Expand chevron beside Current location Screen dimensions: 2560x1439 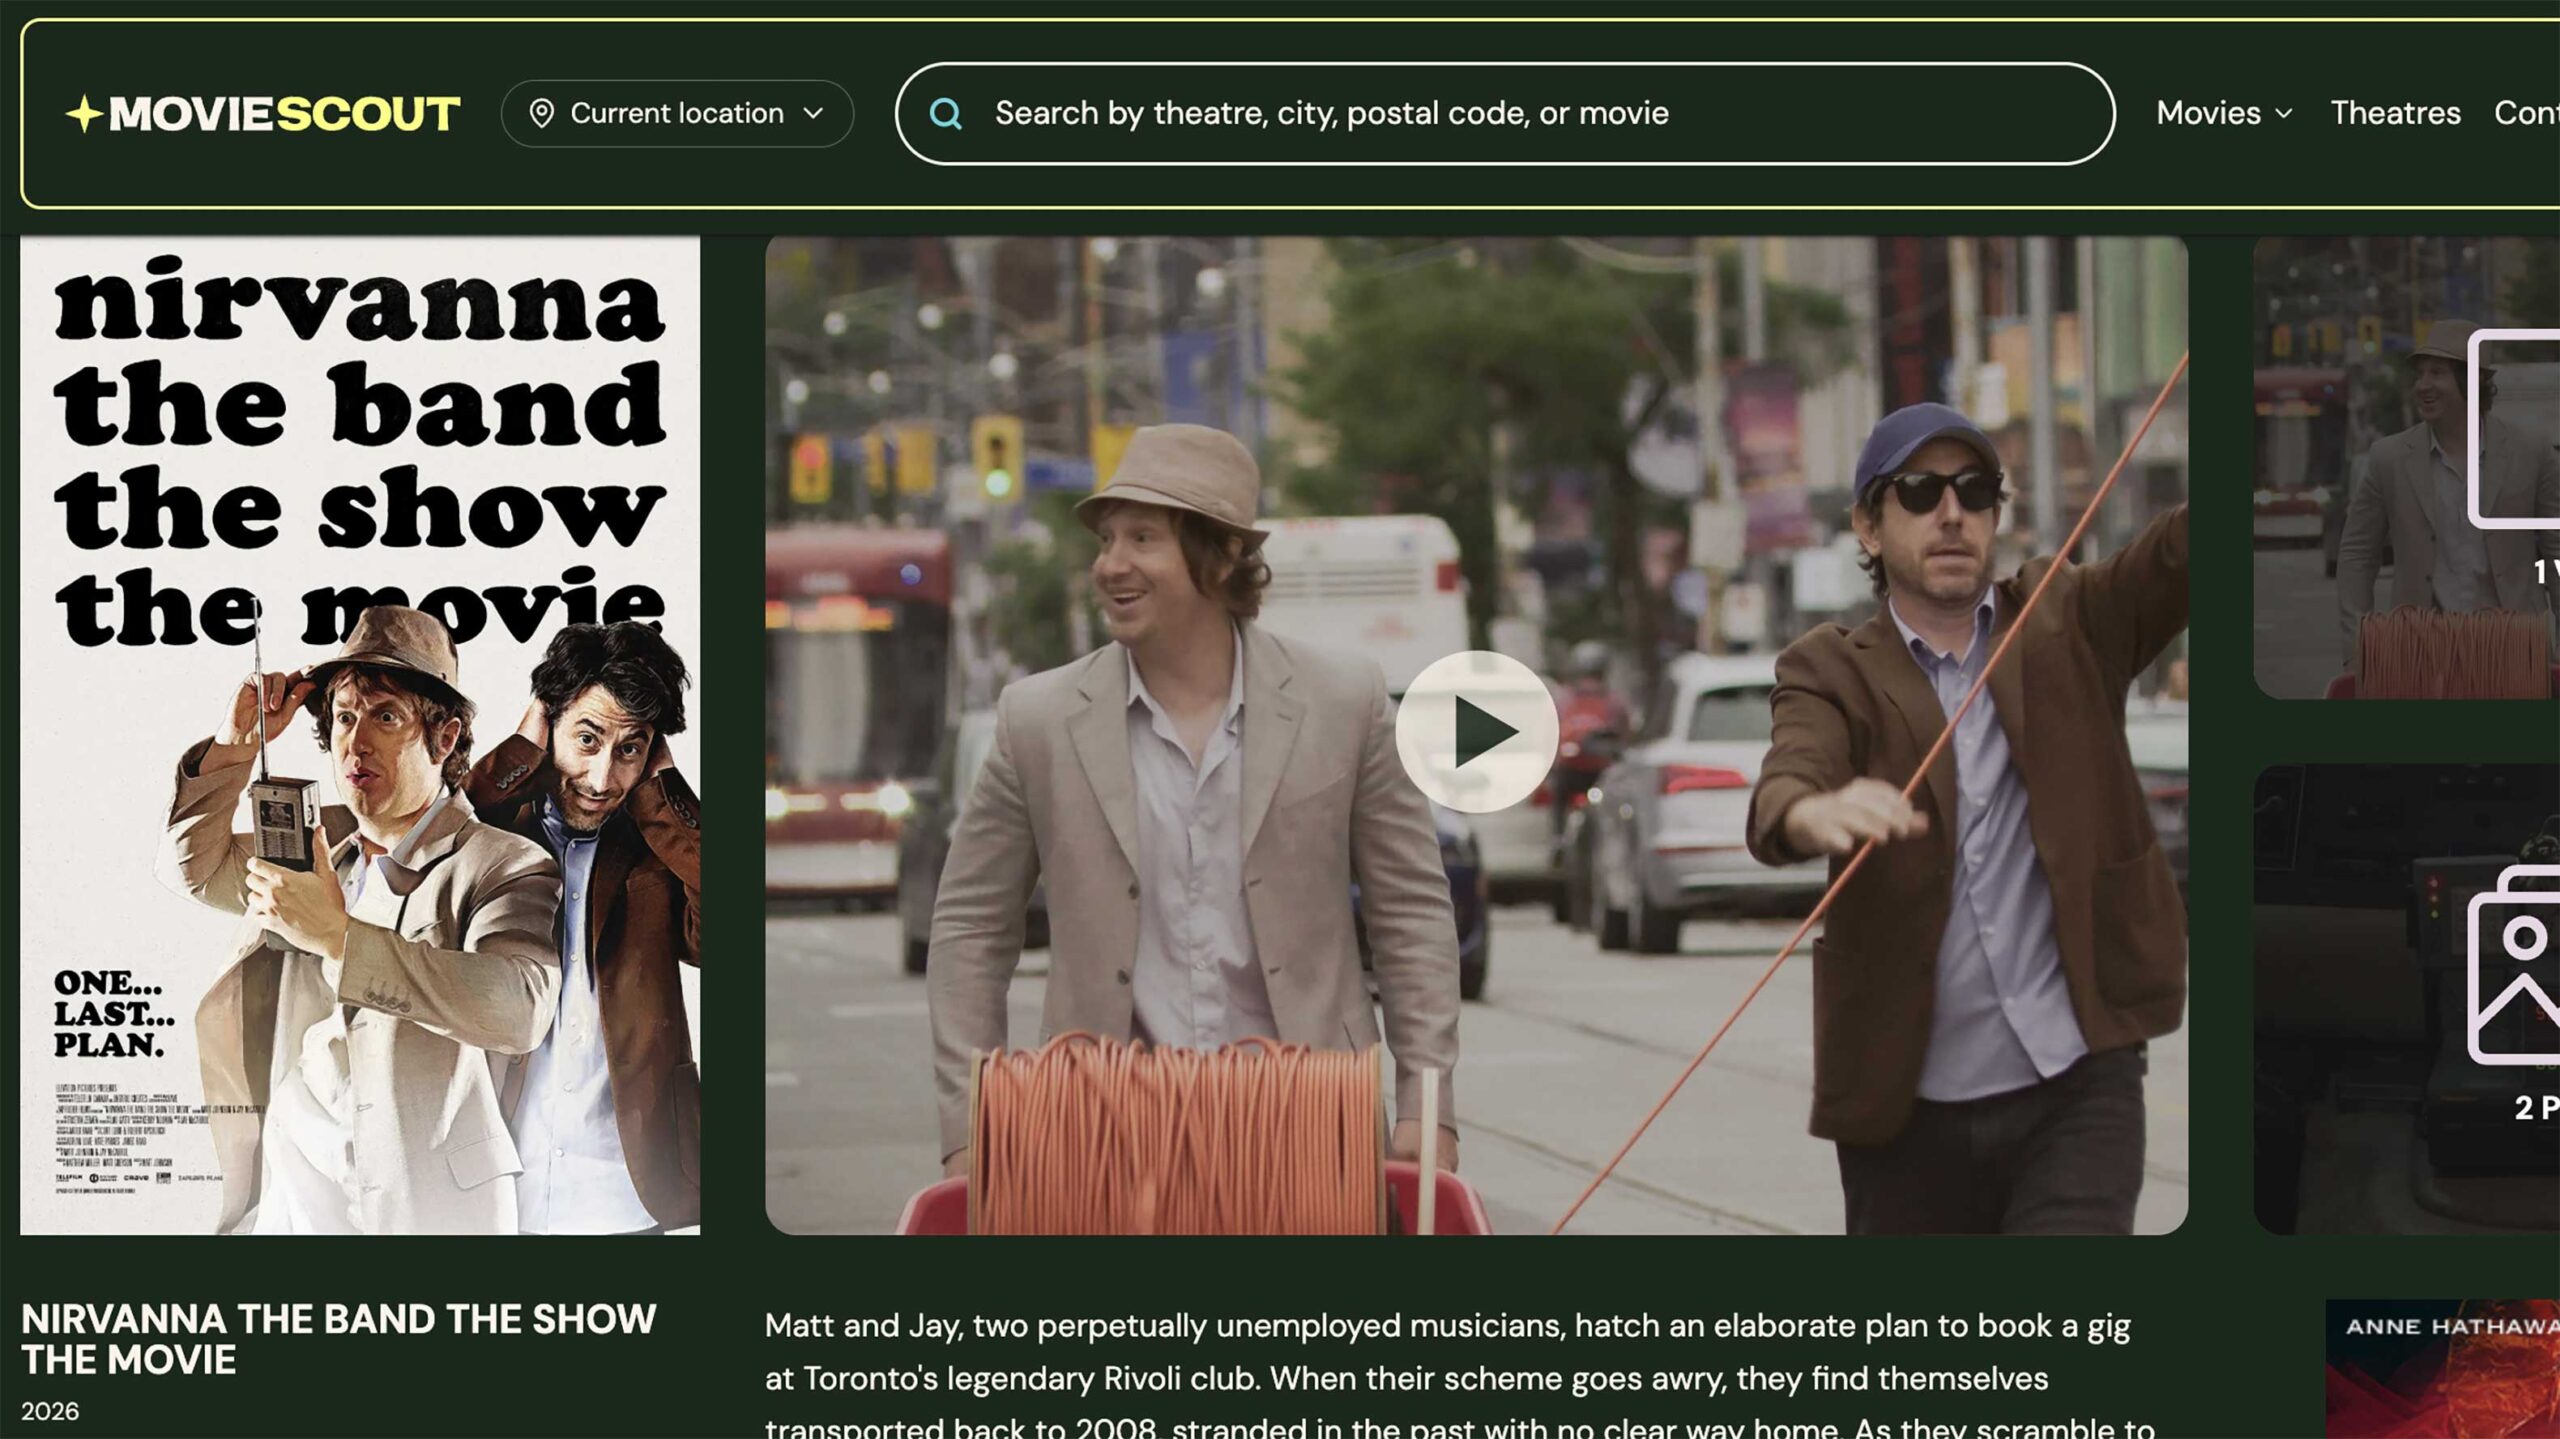(x=814, y=114)
